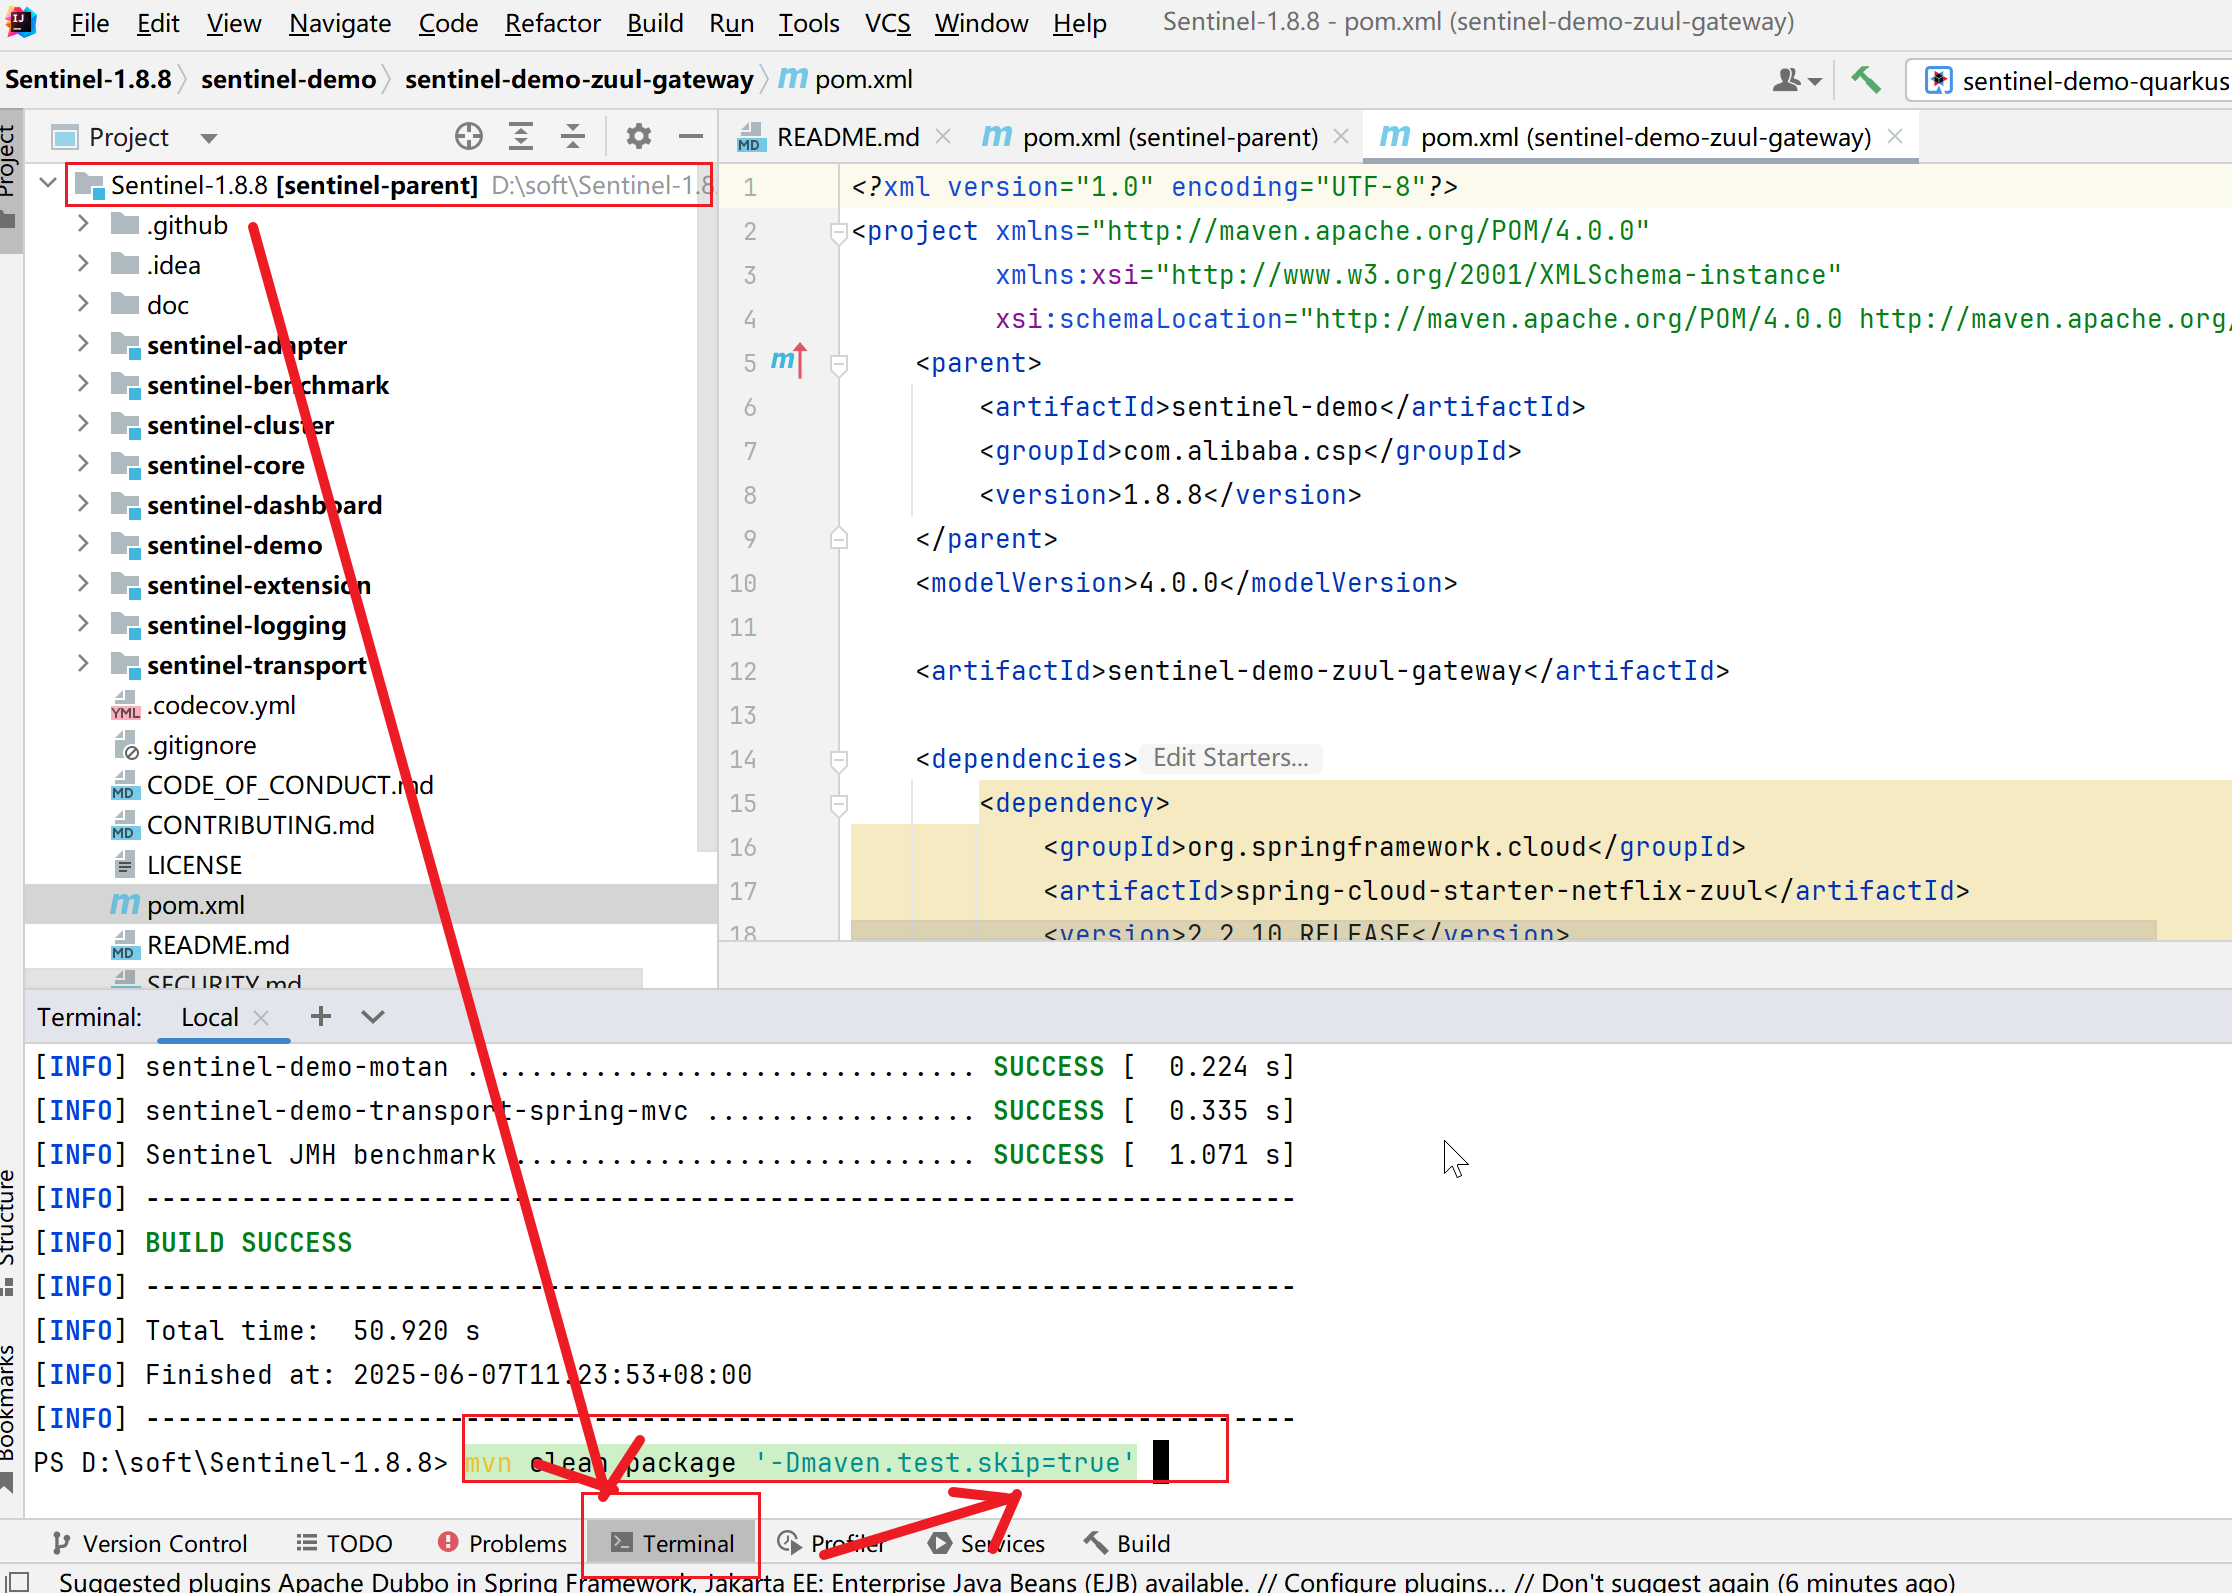Open the Refactor menu
The width and height of the screenshot is (2232, 1593).
tap(552, 23)
